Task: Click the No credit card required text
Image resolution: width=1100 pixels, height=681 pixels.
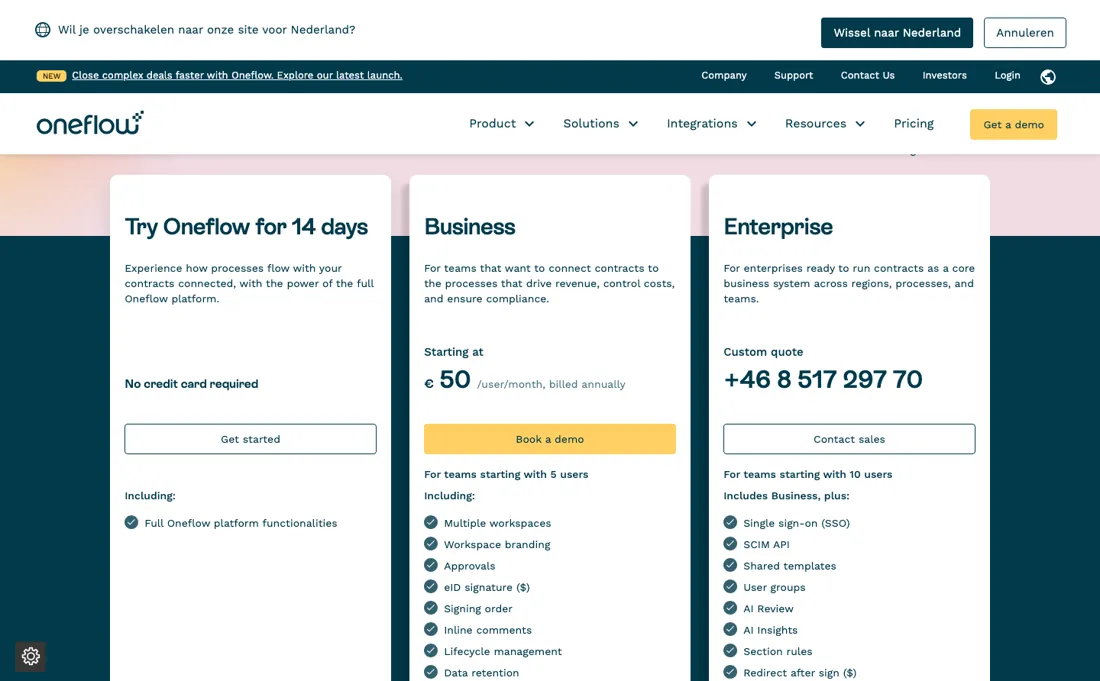Action: click(192, 384)
